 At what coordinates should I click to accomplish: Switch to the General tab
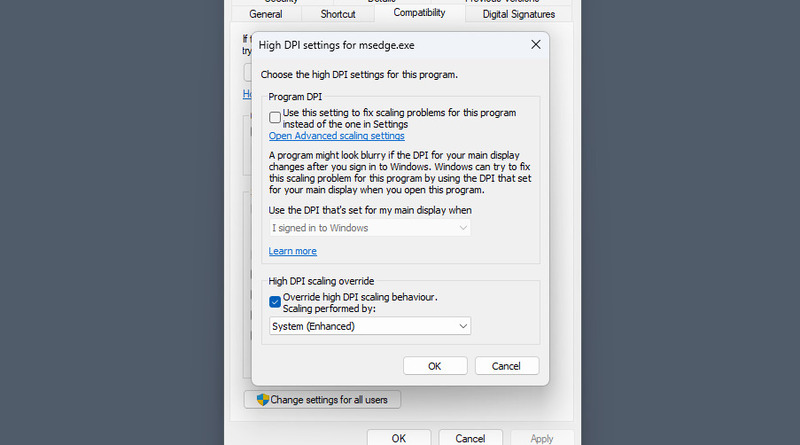(x=266, y=14)
